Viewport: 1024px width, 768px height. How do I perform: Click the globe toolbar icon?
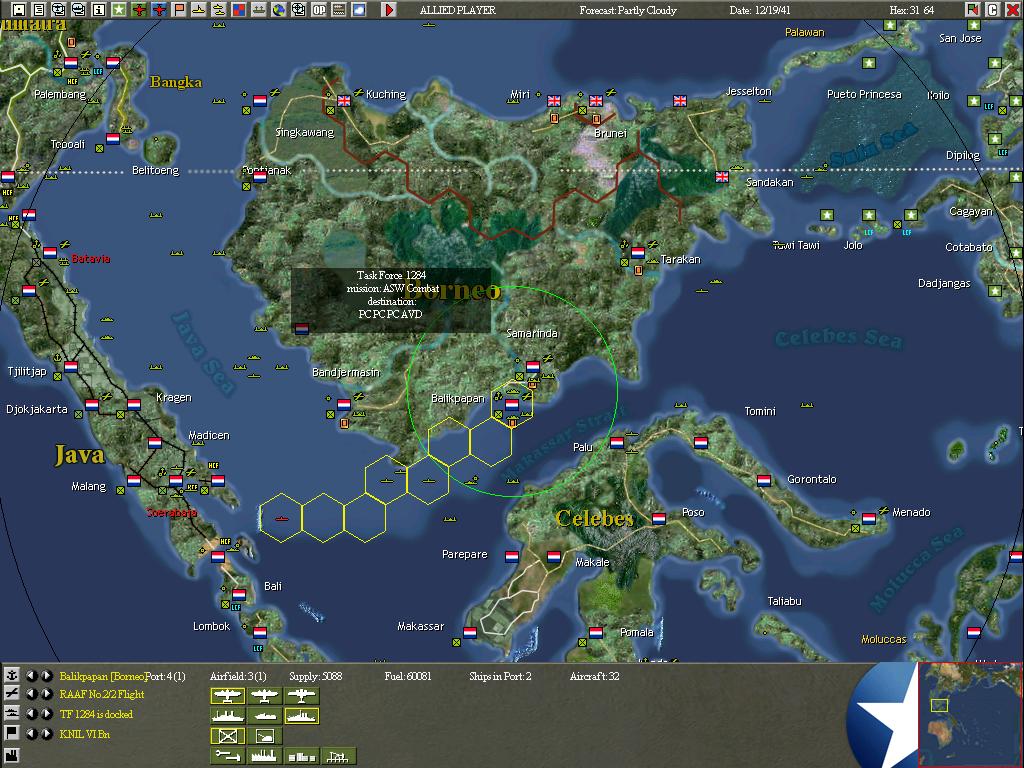tap(279, 10)
